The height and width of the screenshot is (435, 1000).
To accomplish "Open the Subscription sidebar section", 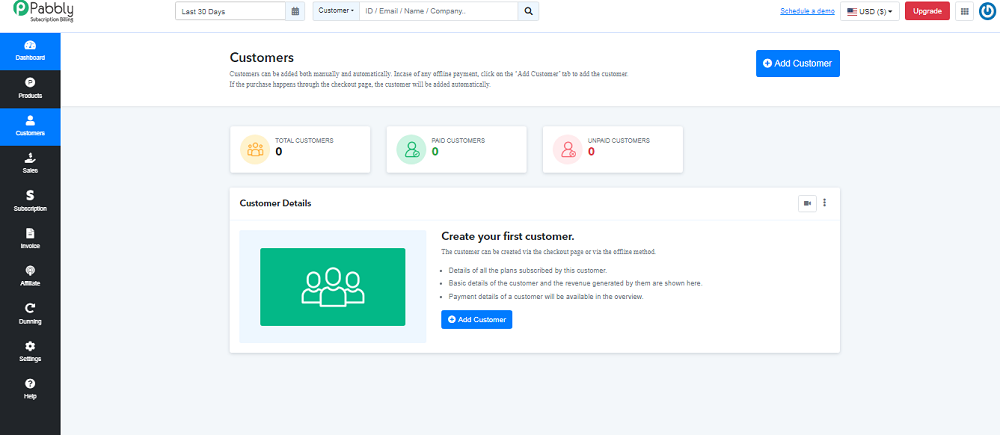I will click(x=30, y=202).
